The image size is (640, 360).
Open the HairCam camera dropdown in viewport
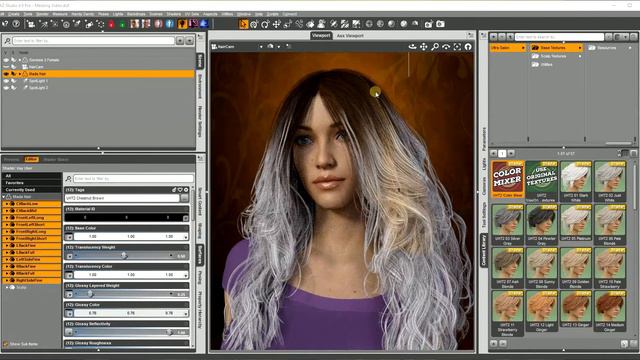coord(261,47)
